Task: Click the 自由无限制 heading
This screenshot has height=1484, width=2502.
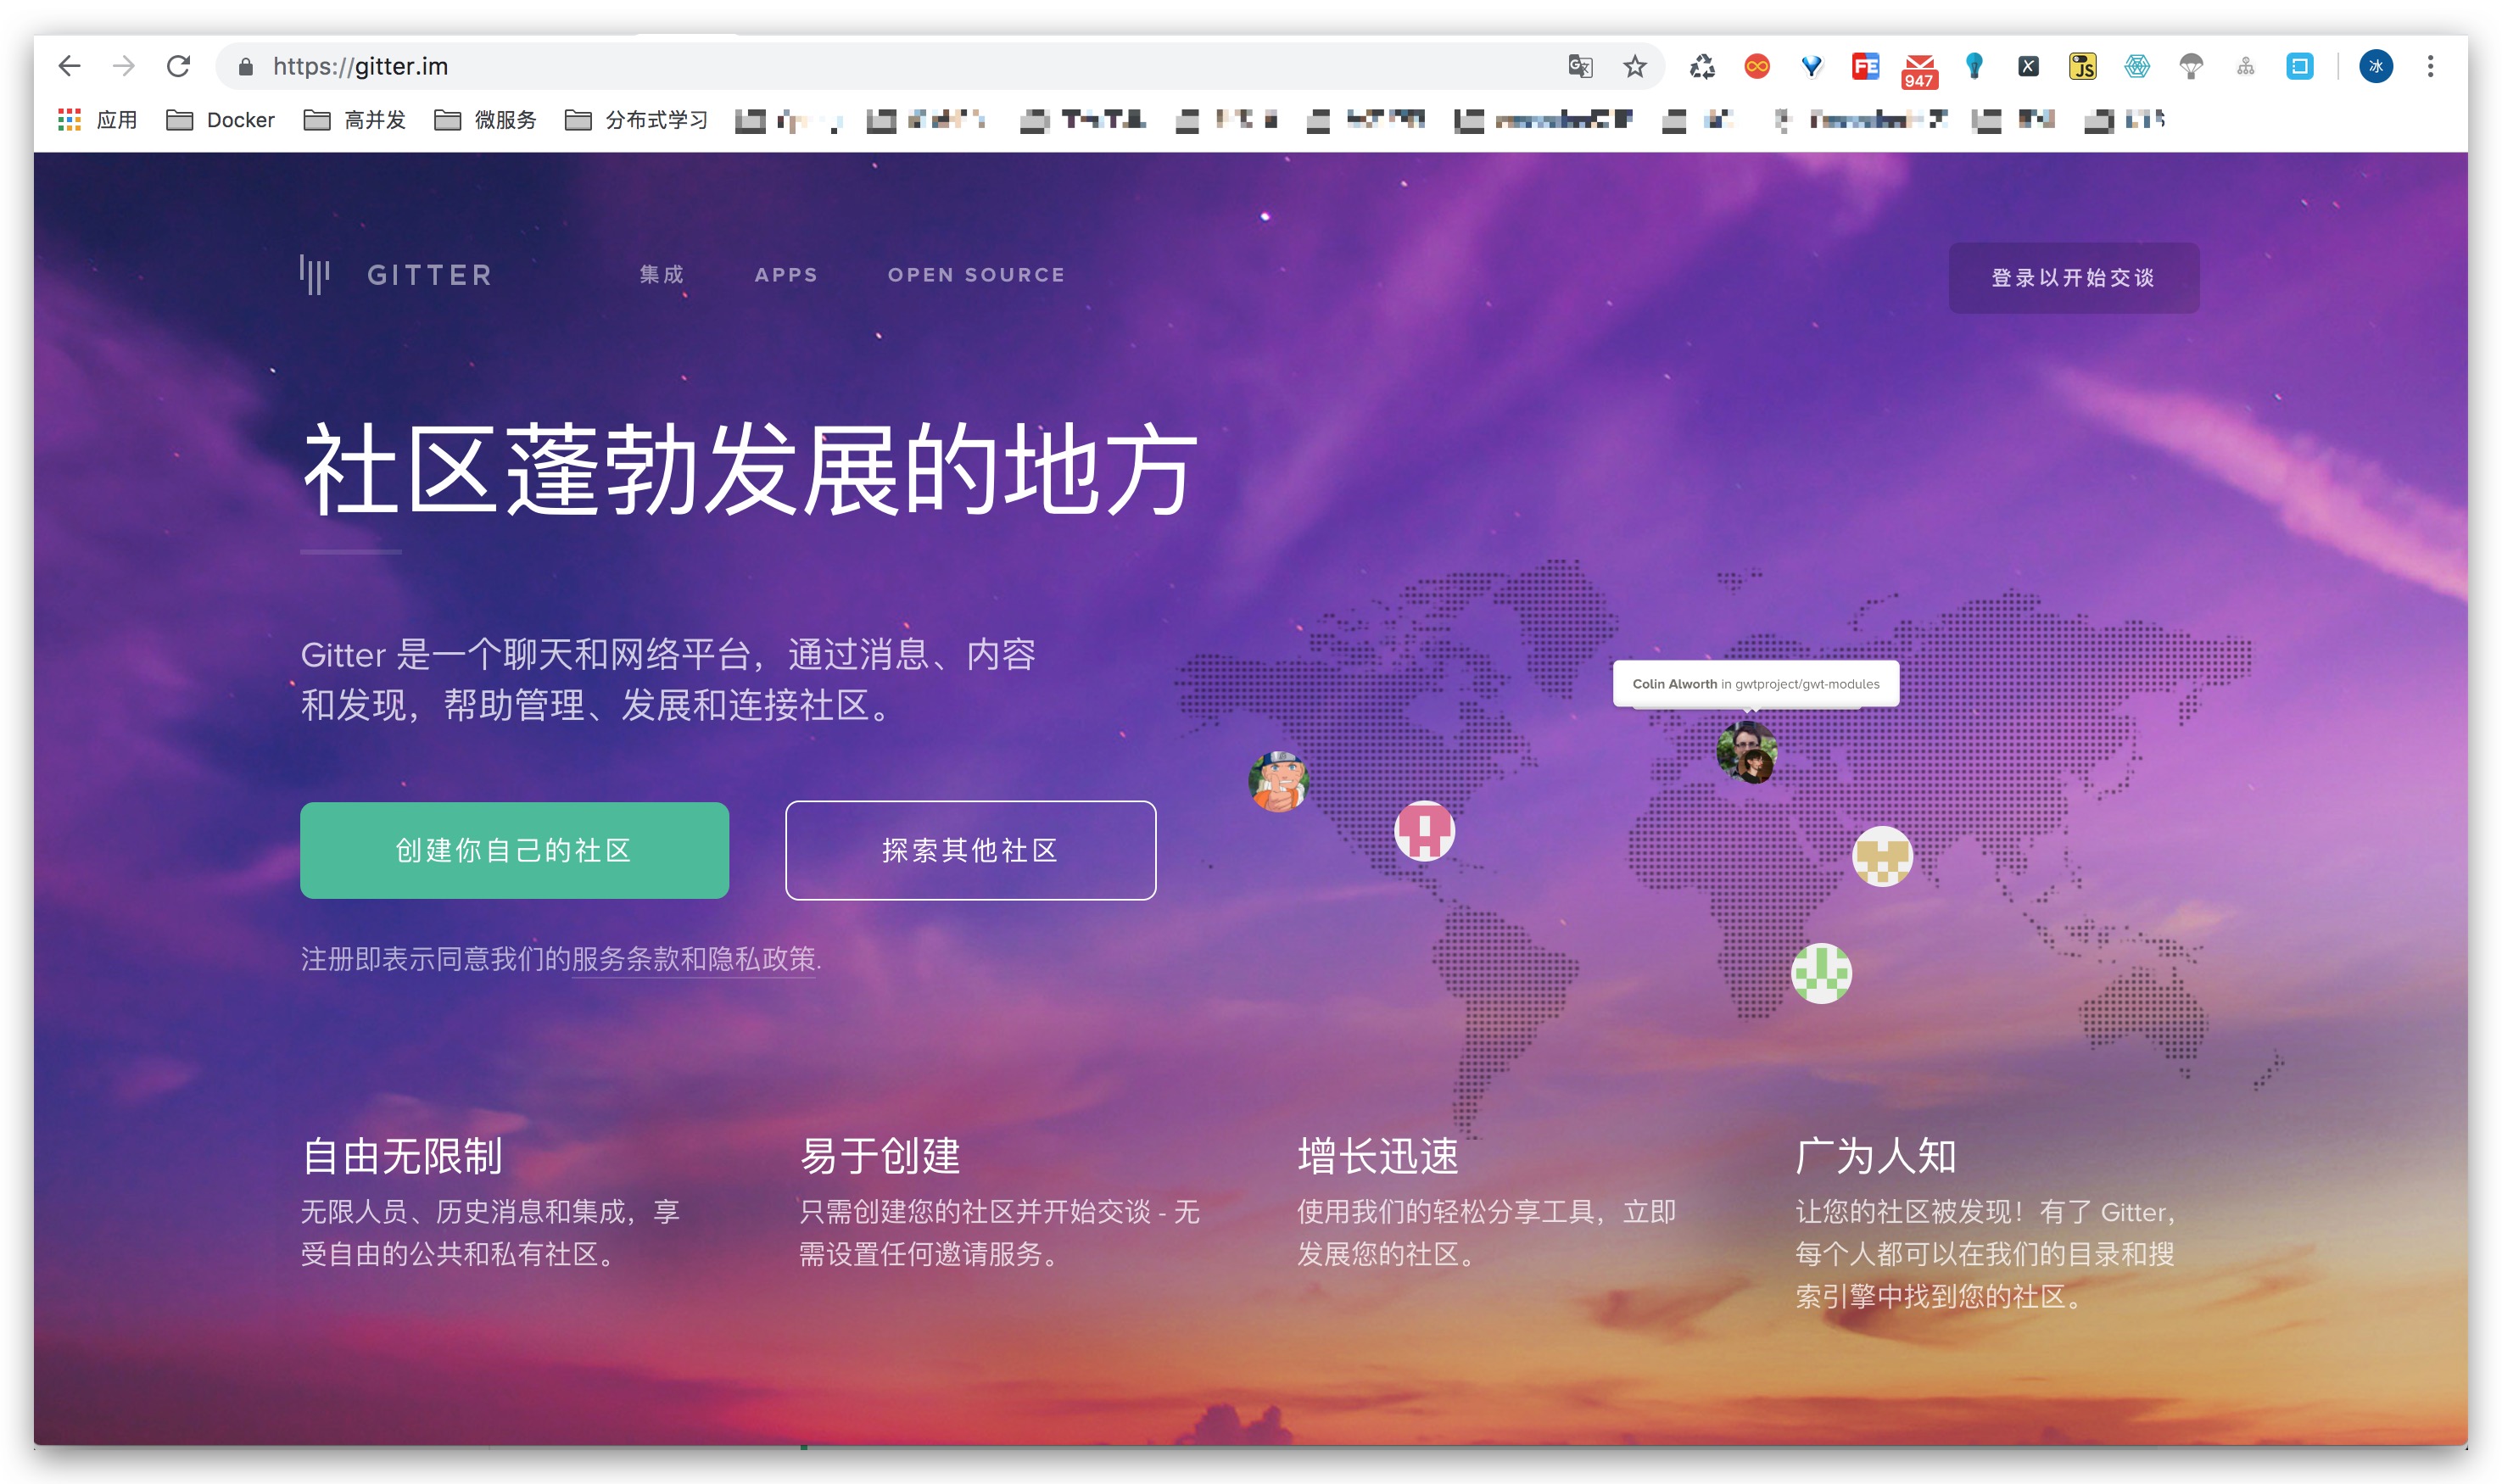Action: pyautogui.click(x=402, y=1156)
